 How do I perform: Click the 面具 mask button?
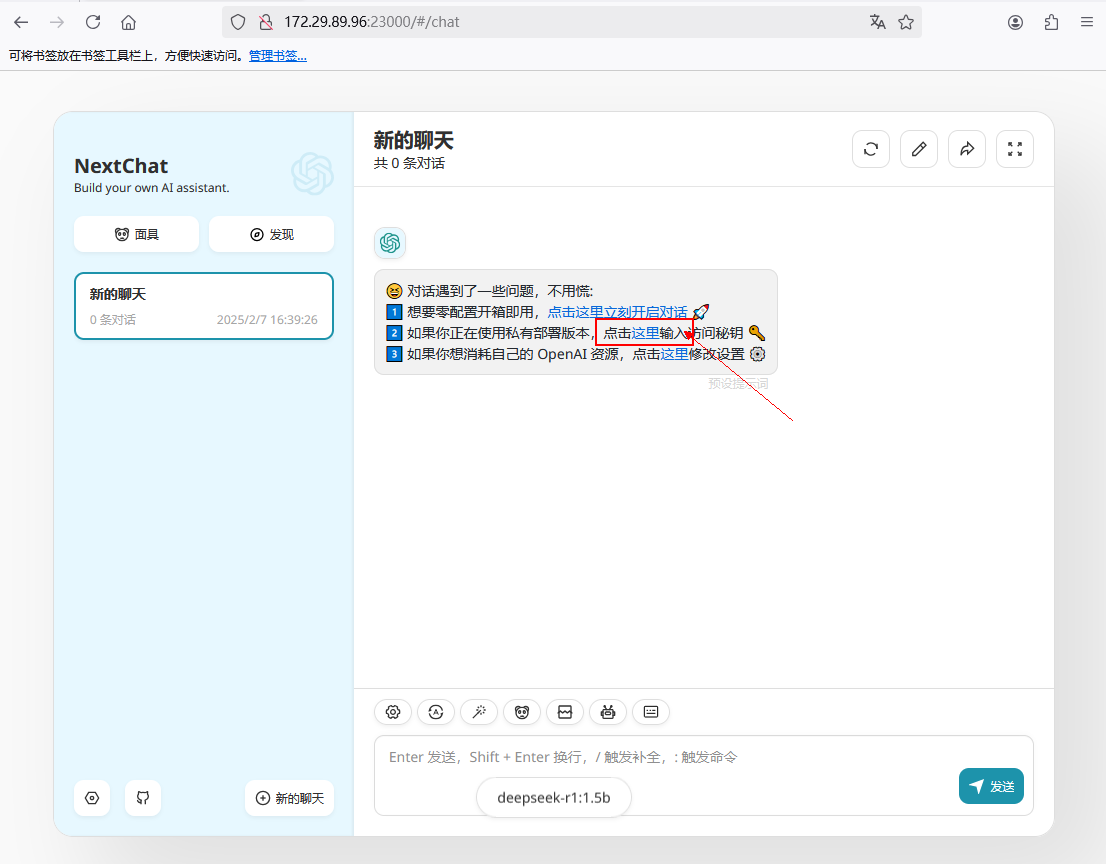point(137,234)
